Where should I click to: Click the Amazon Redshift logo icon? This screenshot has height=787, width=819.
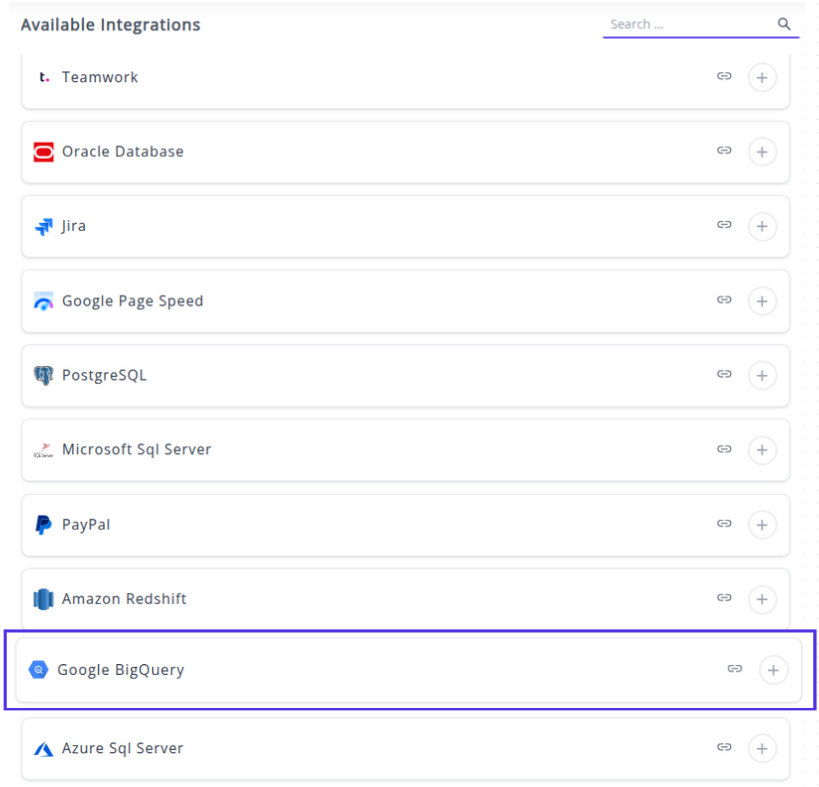coord(43,599)
